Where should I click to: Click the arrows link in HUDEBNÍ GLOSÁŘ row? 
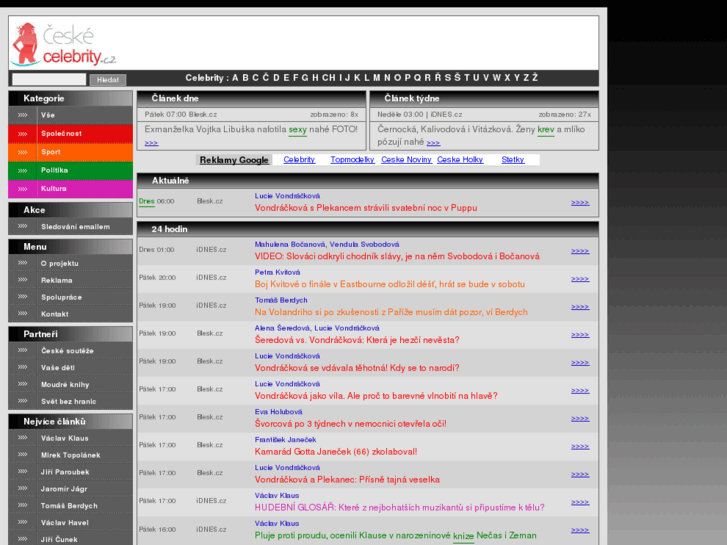[x=580, y=502]
